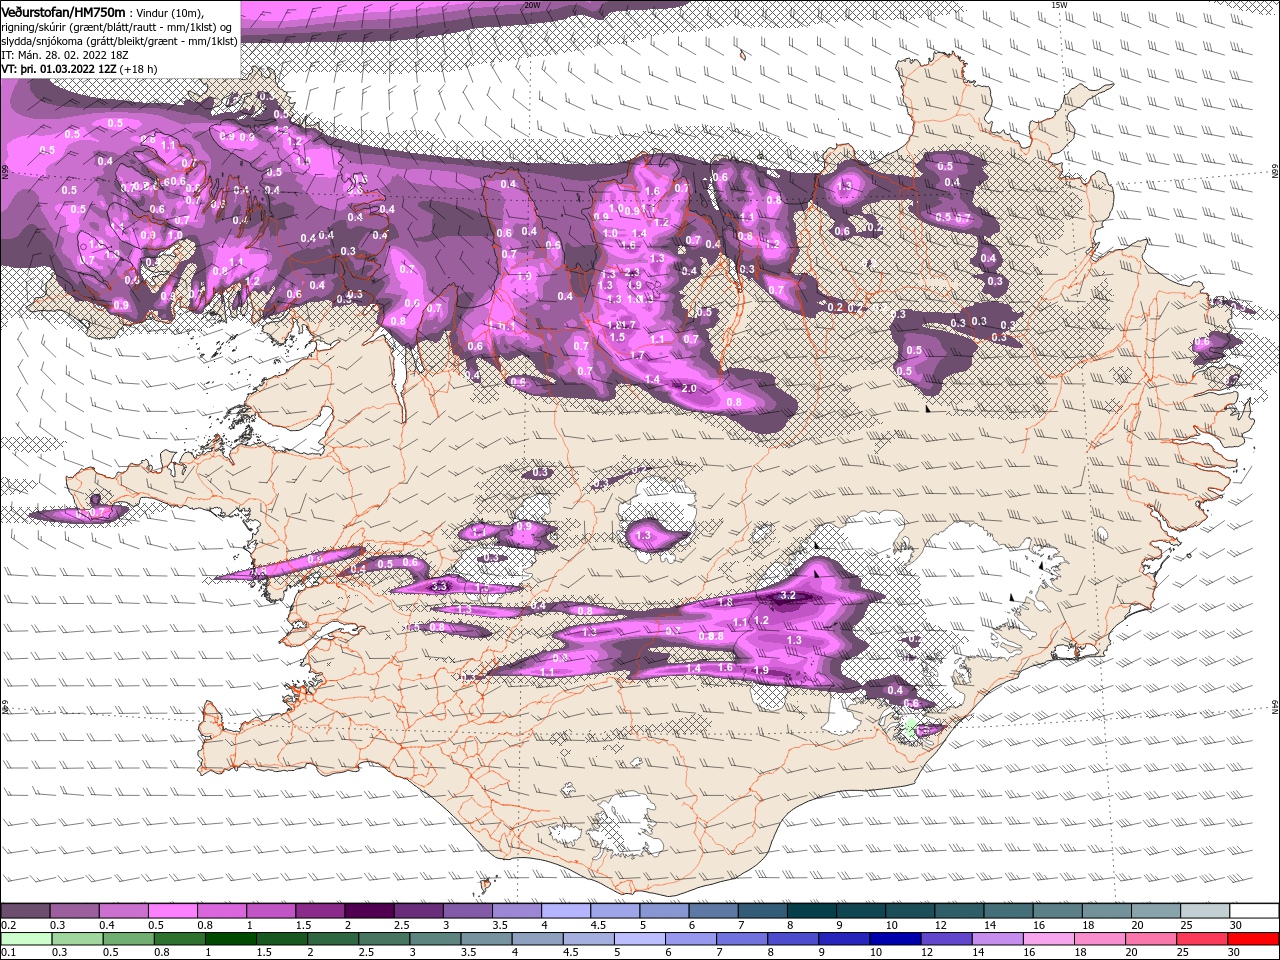Select the dark teal 9 swatch in the snow scale
The width and height of the screenshot is (1280, 960).
click(x=861, y=911)
